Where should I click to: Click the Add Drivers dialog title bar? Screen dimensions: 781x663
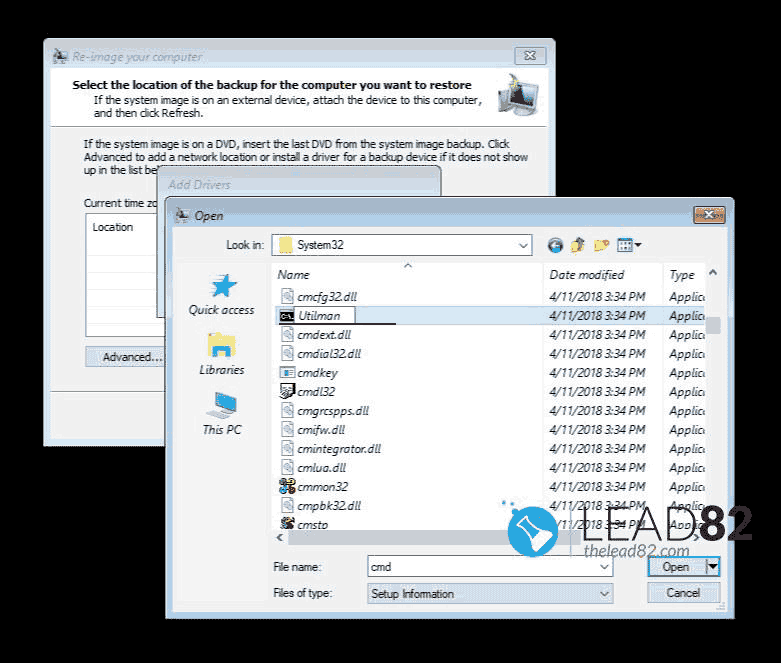pos(299,184)
